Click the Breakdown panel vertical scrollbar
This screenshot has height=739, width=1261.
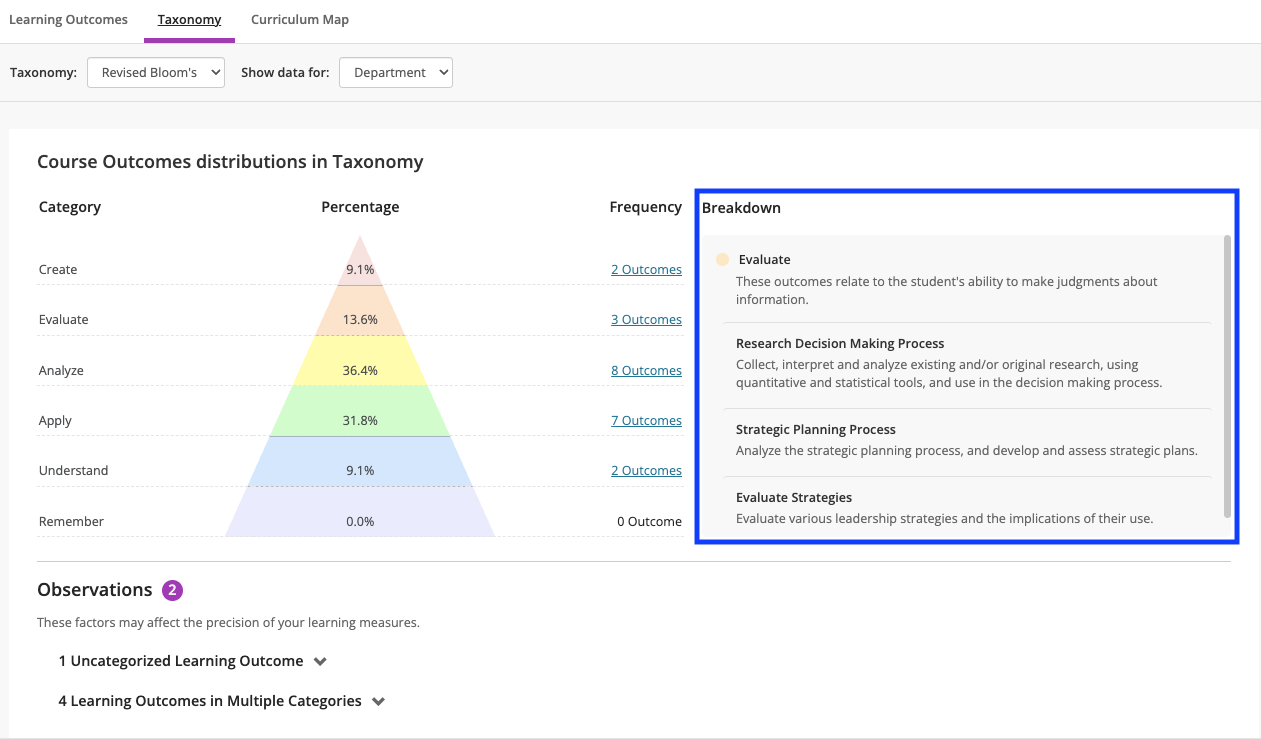coord(1227,375)
